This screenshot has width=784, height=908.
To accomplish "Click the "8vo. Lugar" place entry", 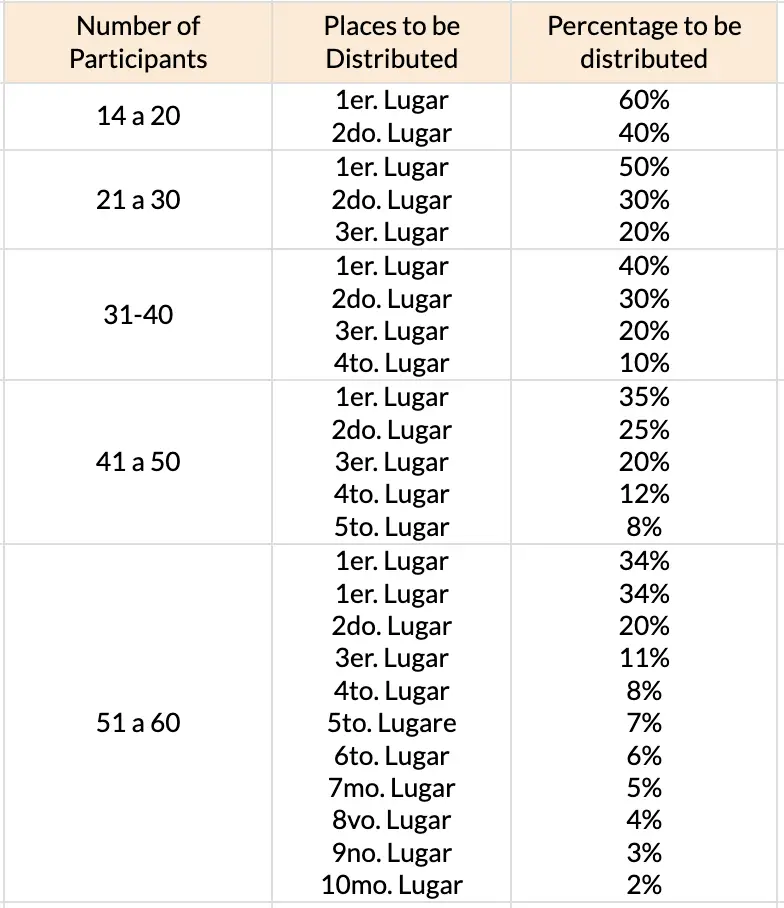I will (391, 821).
